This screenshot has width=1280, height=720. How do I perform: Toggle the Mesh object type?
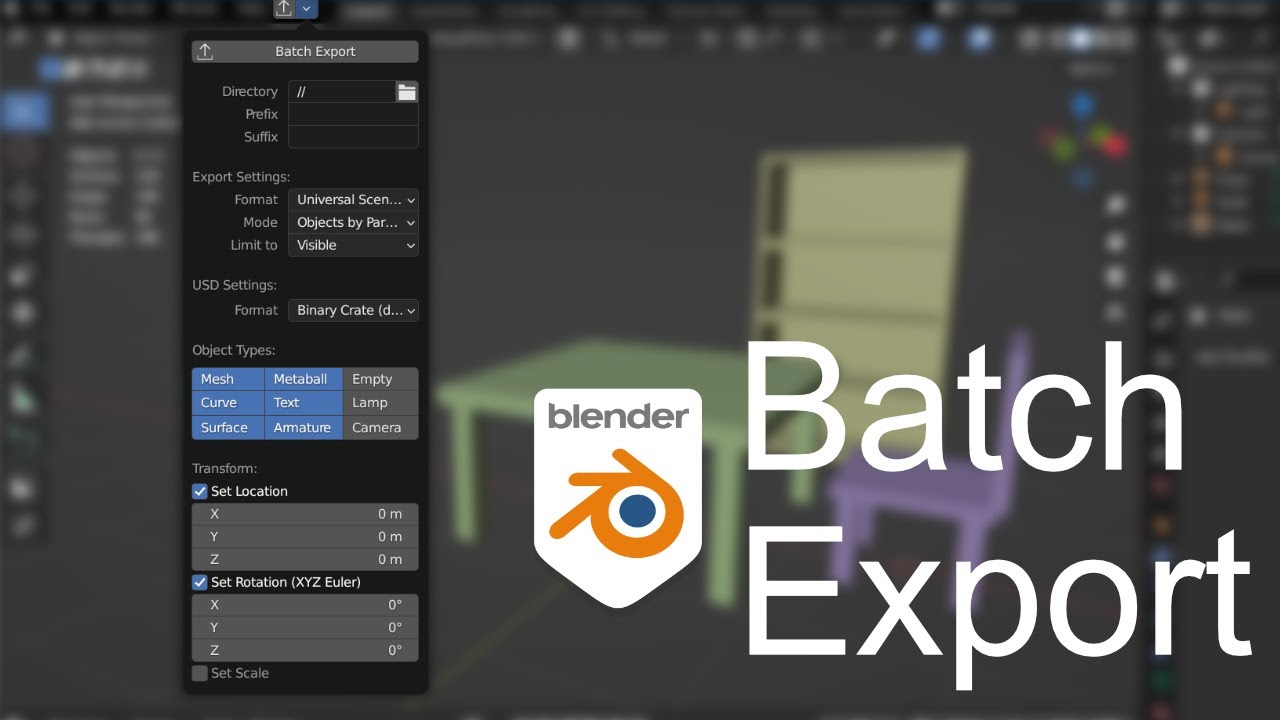pos(228,380)
